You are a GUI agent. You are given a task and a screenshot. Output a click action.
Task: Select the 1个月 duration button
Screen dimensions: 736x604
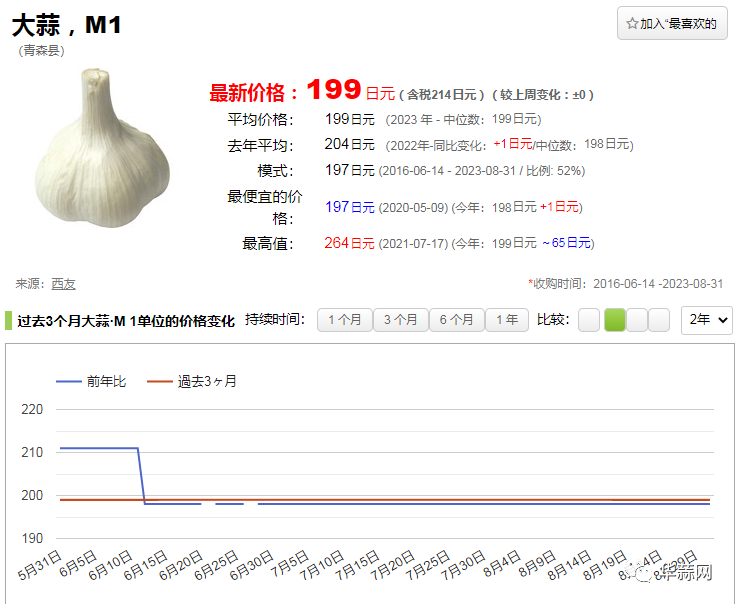pyautogui.click(x=344, y=320)
